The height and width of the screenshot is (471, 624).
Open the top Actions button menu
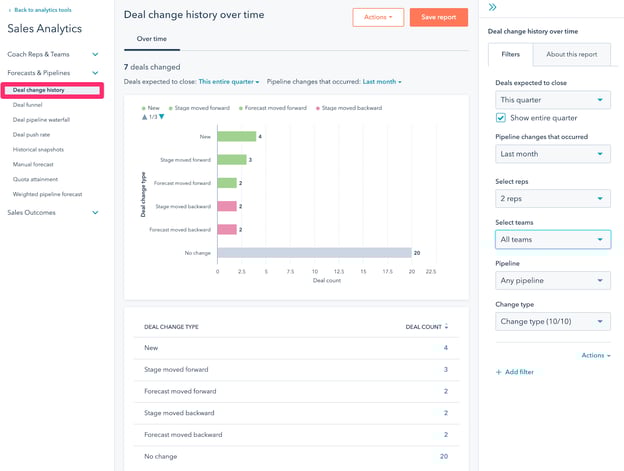[378, 17]
